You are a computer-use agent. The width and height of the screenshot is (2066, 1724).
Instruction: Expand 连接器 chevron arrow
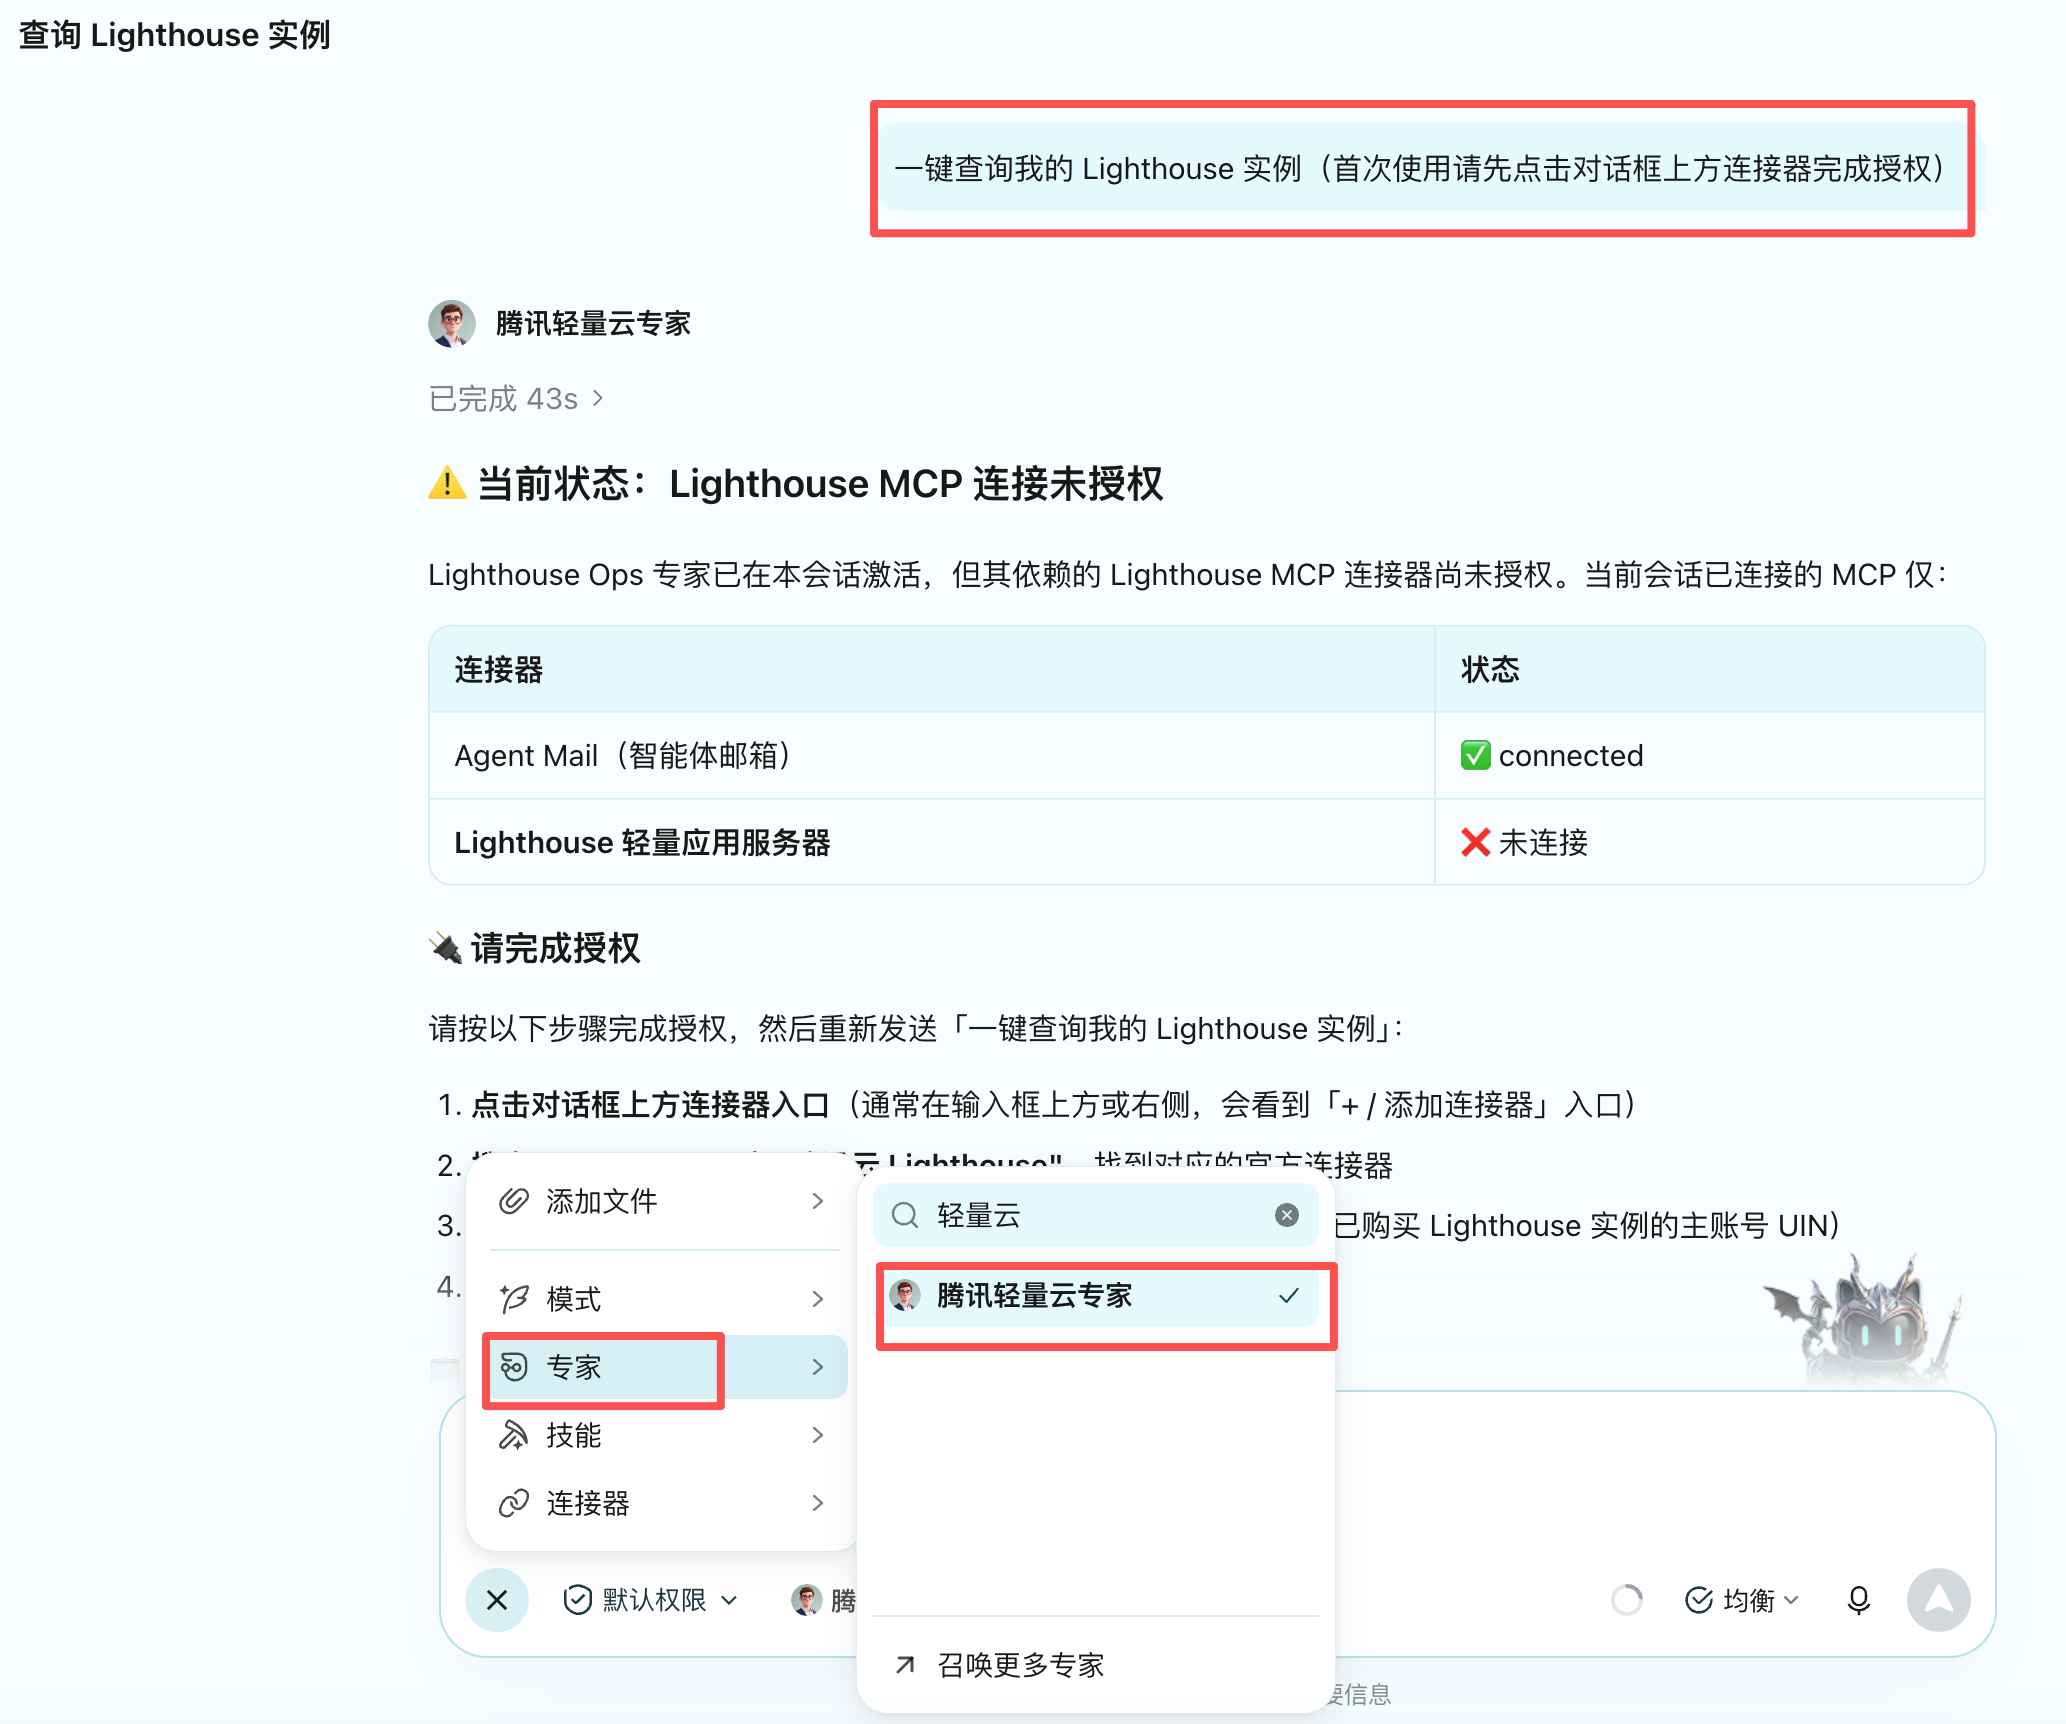[818, 1503]
